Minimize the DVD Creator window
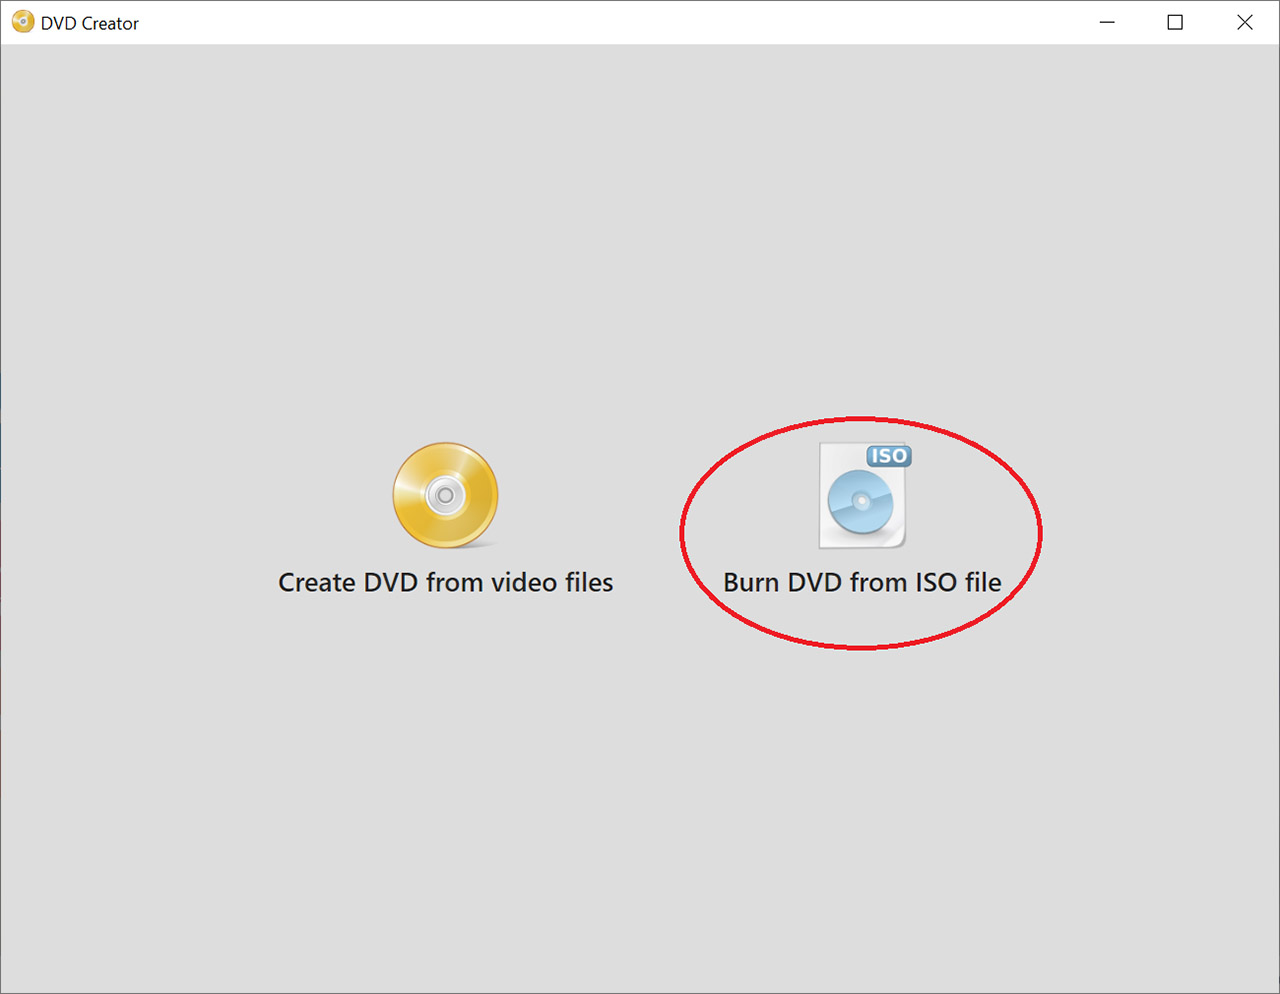Viewport: 1280px width, 994px height. point(1107,22)
